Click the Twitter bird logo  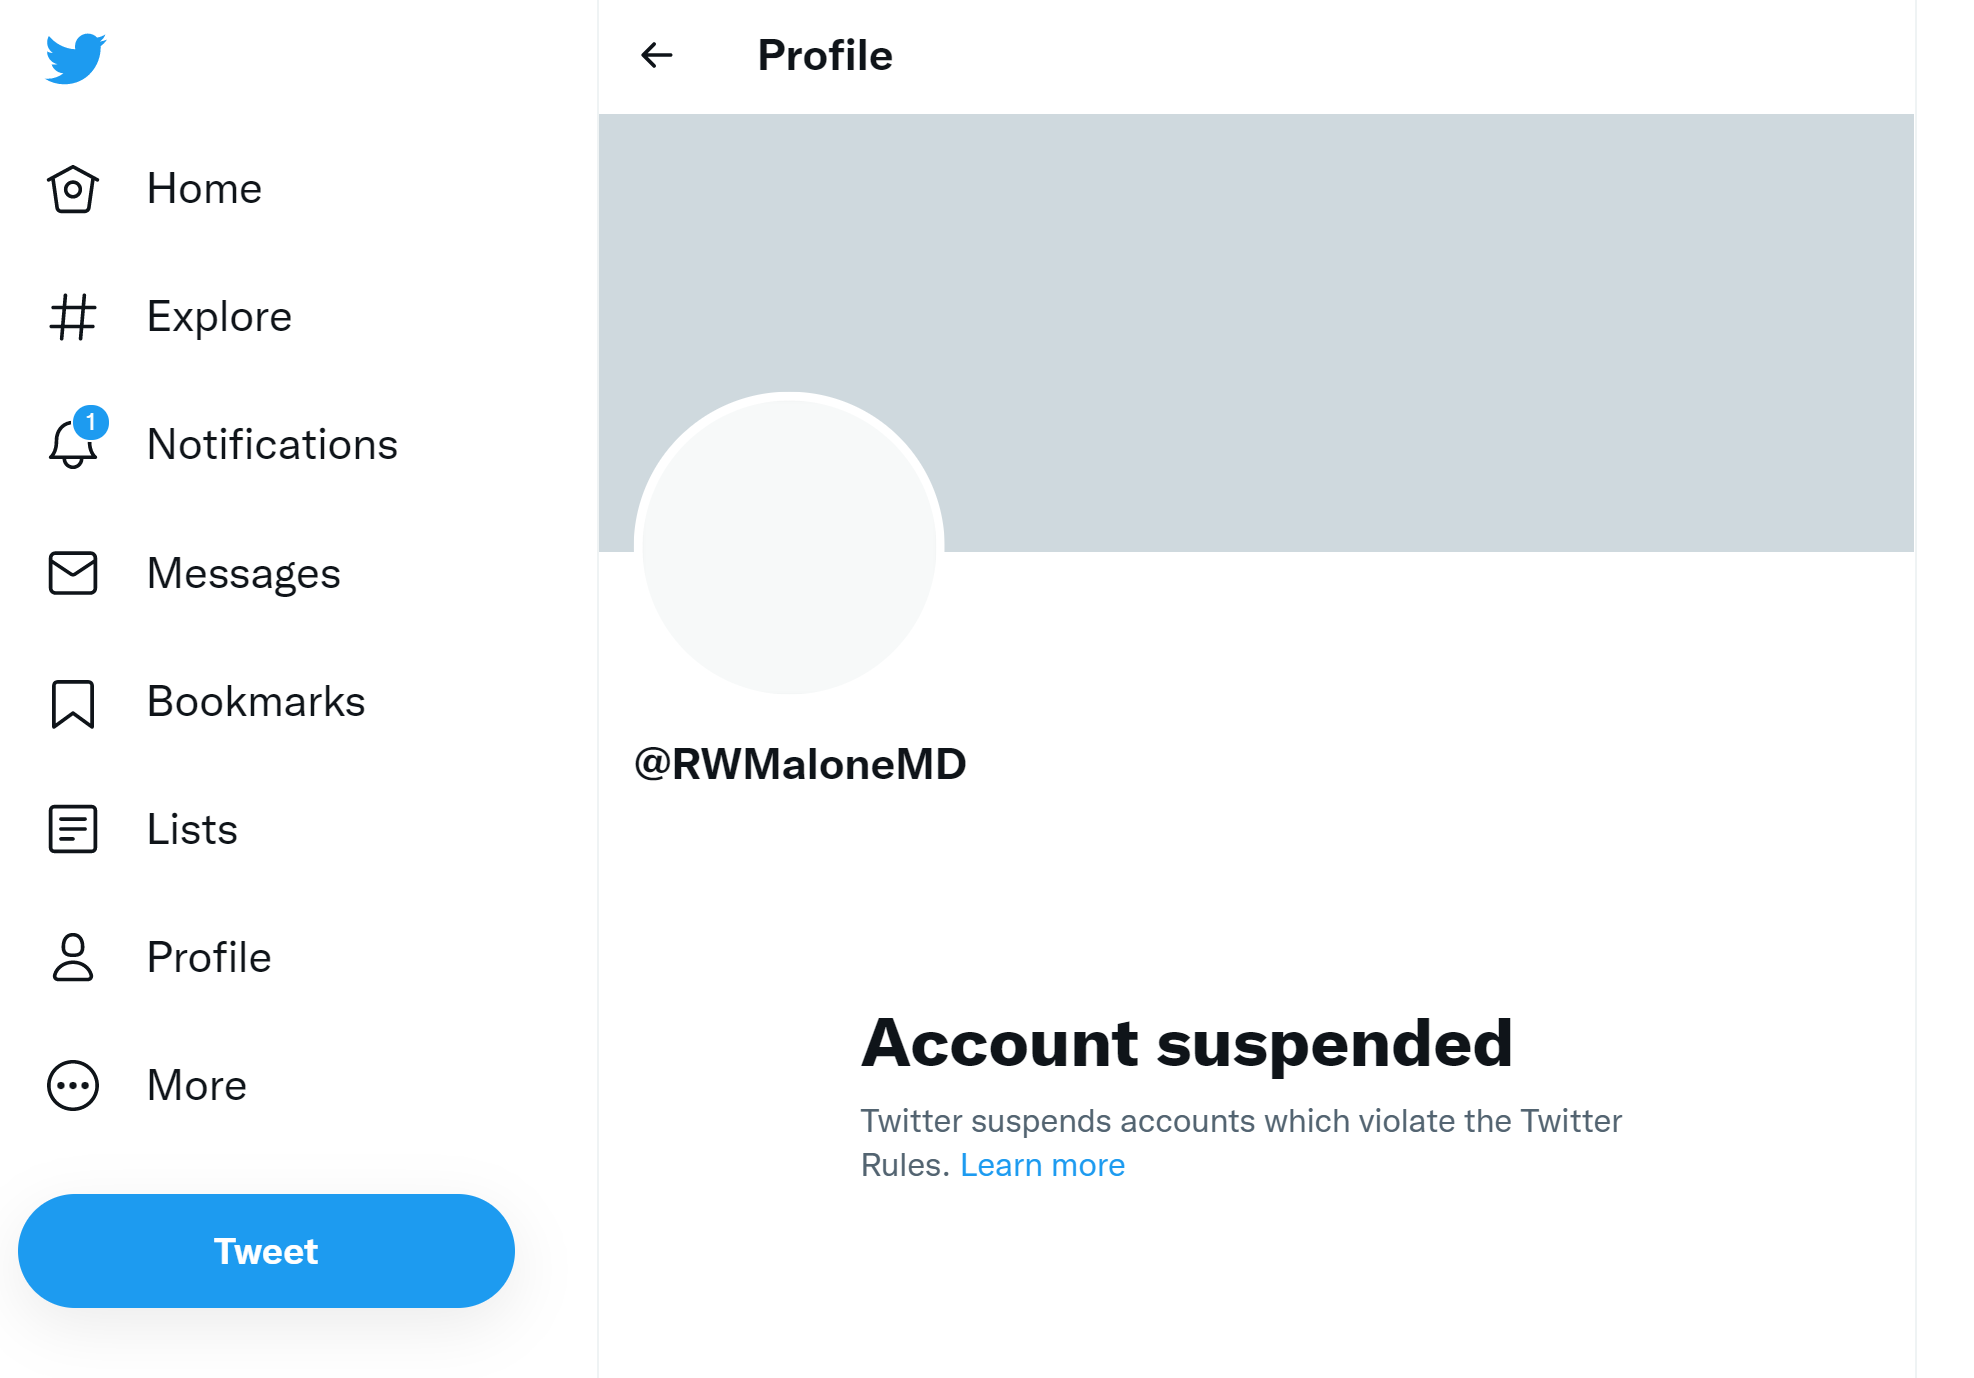(x=76, y=58)
